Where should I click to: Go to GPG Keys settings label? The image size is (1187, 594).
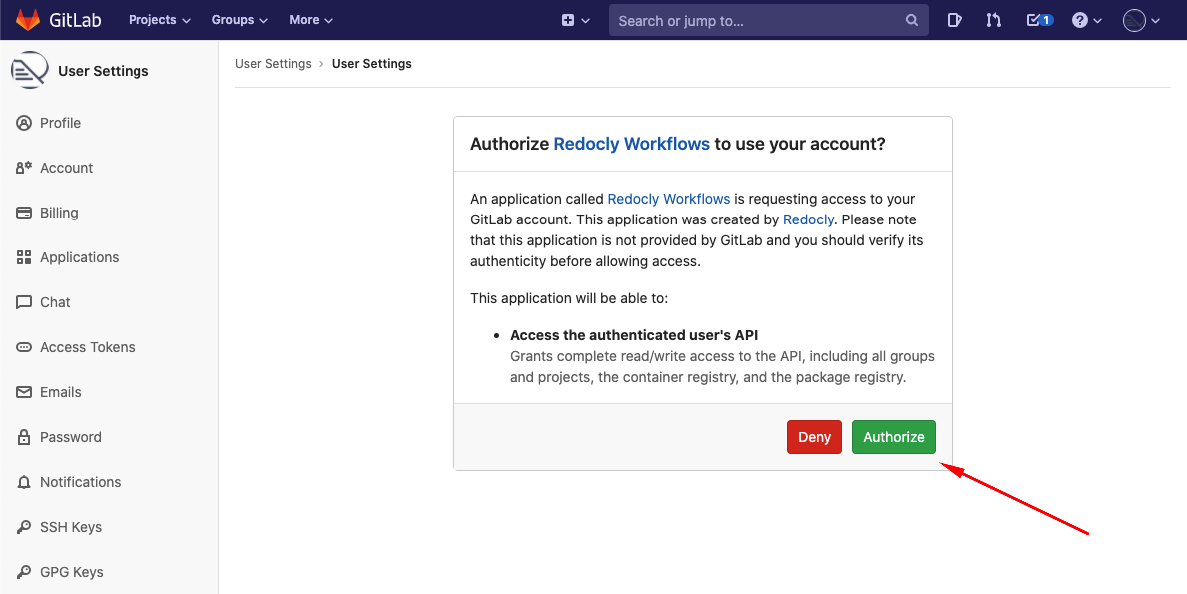point(72,572)
